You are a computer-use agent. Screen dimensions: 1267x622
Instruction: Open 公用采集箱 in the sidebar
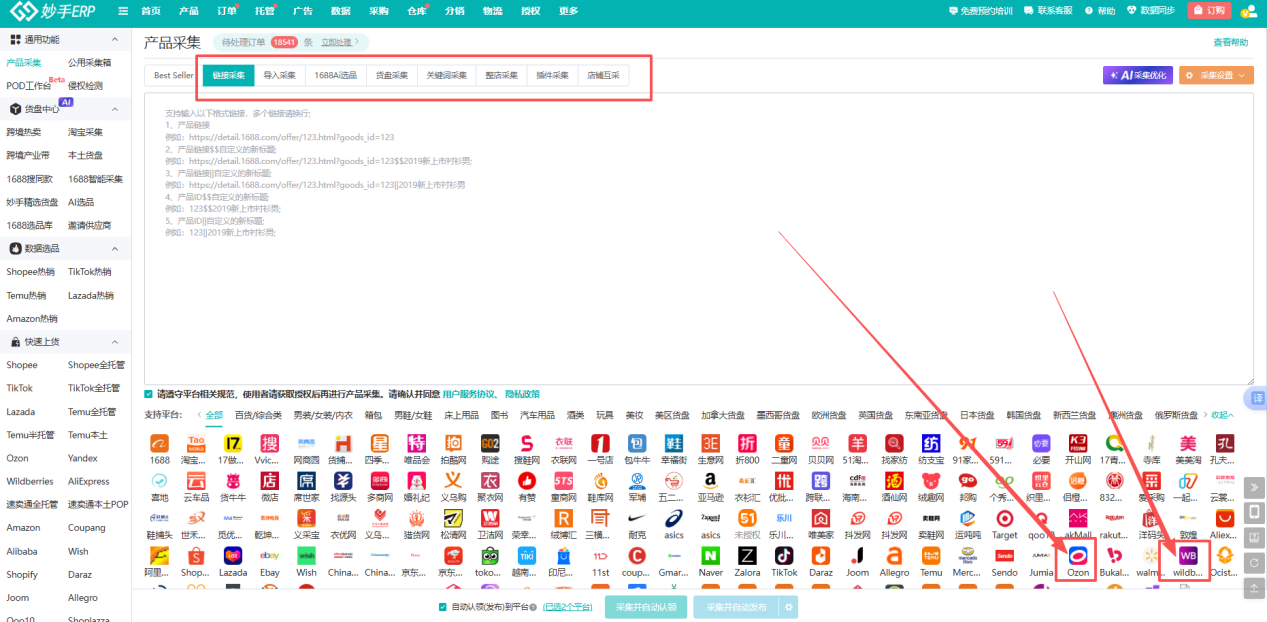[x=90, y=62]
